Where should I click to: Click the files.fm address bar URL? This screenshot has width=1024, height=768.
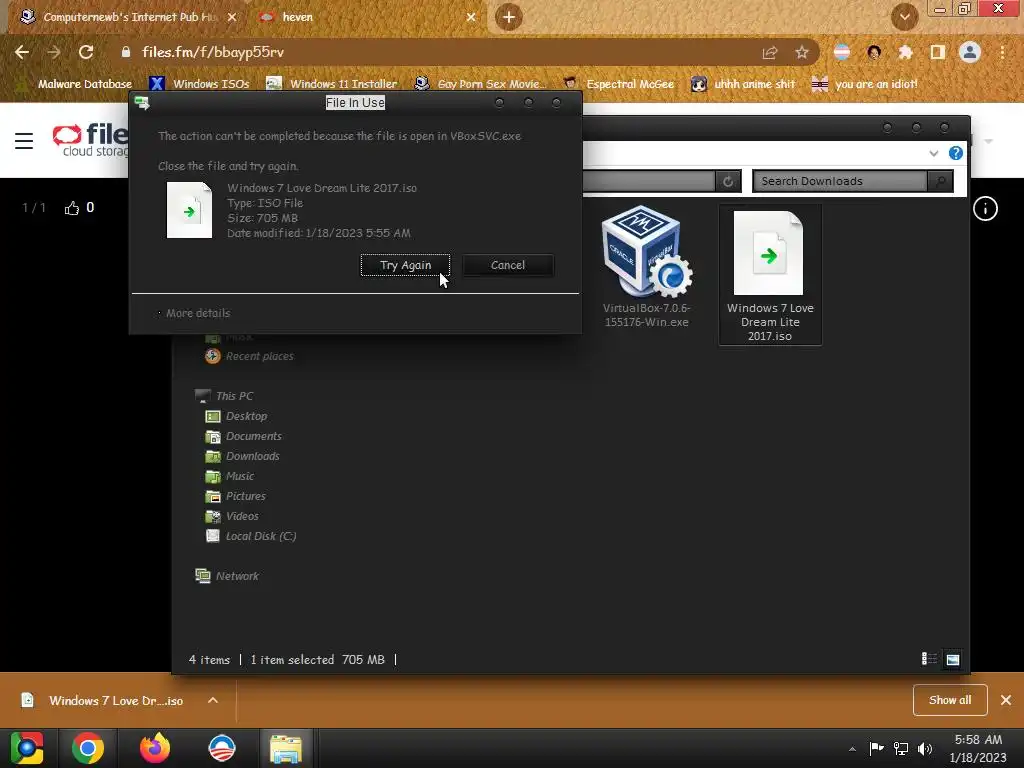[213, 52]
